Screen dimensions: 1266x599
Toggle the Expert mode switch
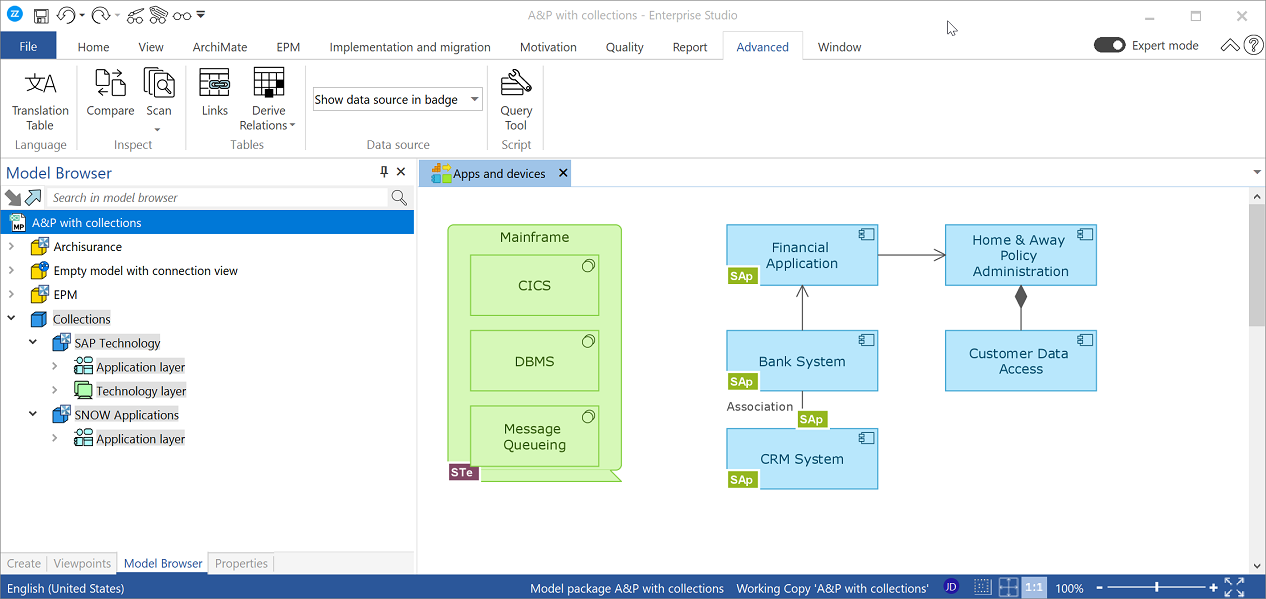(x=1110, y=46)
